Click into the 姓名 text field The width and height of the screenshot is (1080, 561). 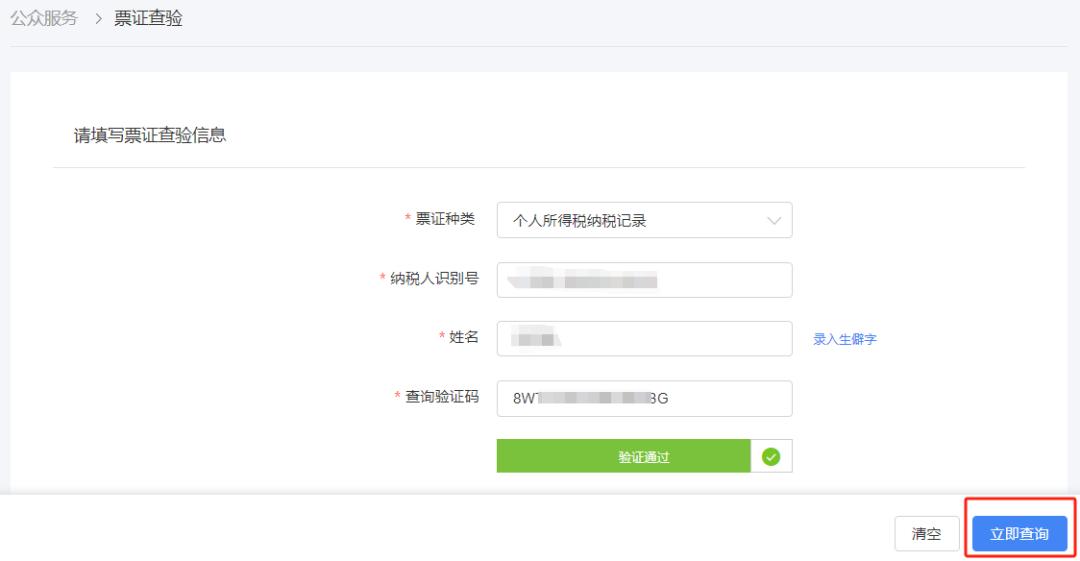tap(644, 339)
